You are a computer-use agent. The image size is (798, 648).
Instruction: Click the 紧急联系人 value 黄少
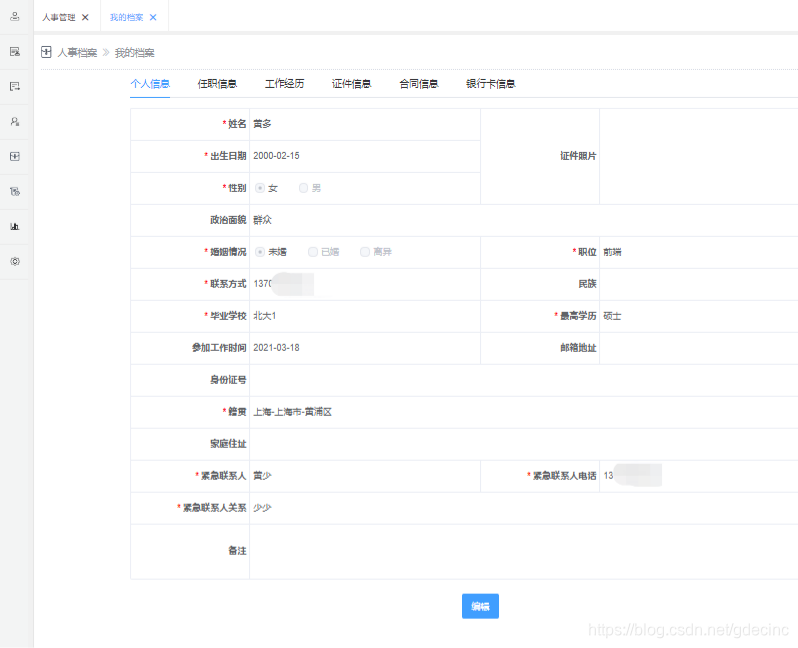(263, 476)
